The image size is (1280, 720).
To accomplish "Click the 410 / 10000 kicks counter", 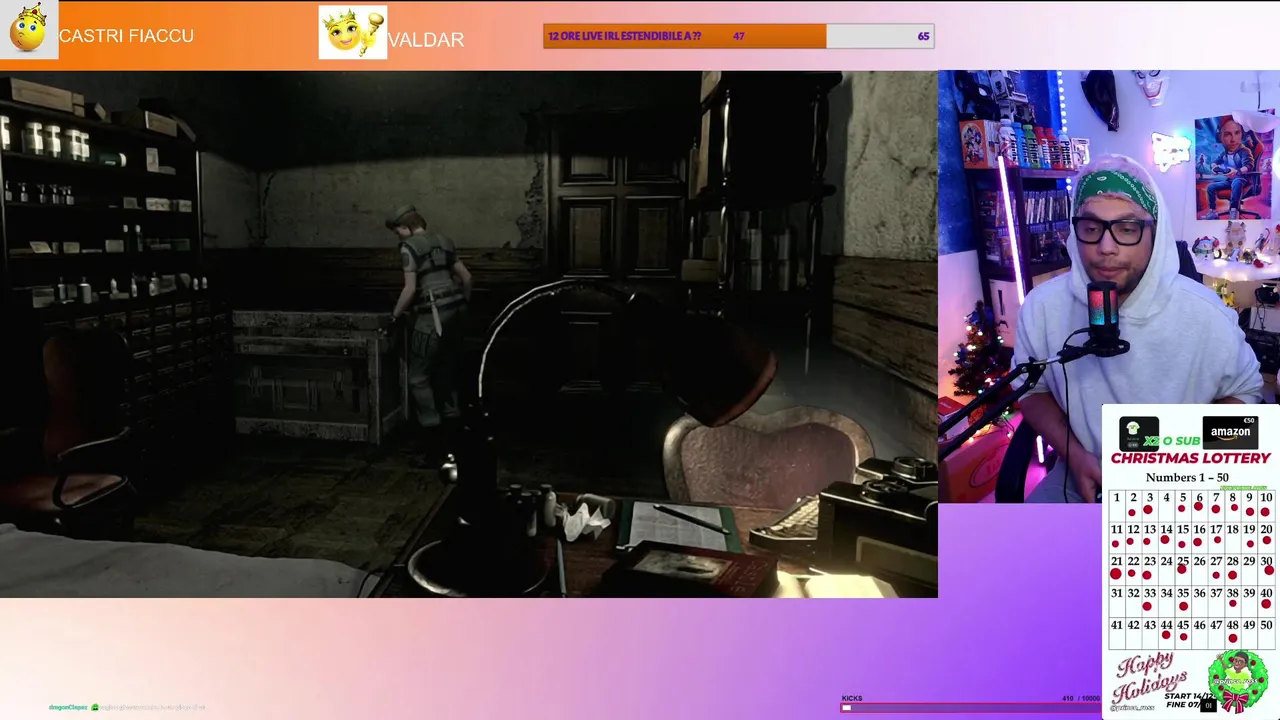I will (x=1081, y=698).
